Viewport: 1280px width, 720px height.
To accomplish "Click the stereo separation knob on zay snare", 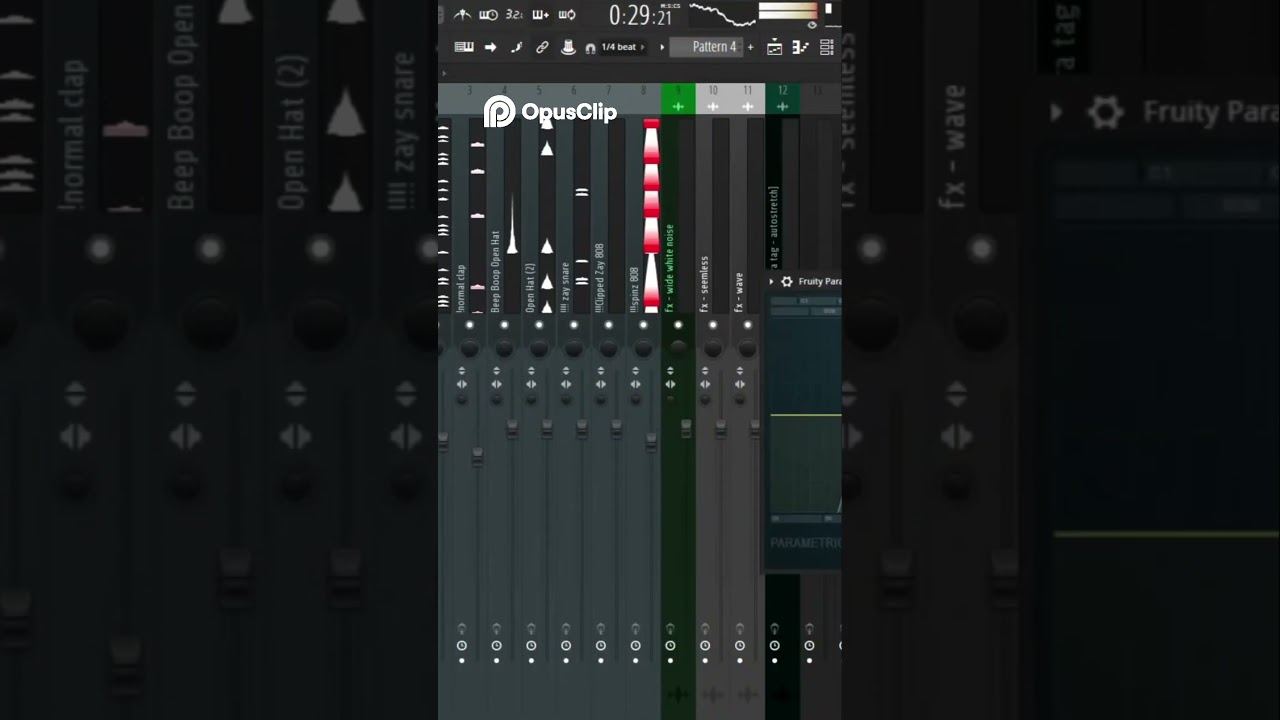I will click(566, 400).
